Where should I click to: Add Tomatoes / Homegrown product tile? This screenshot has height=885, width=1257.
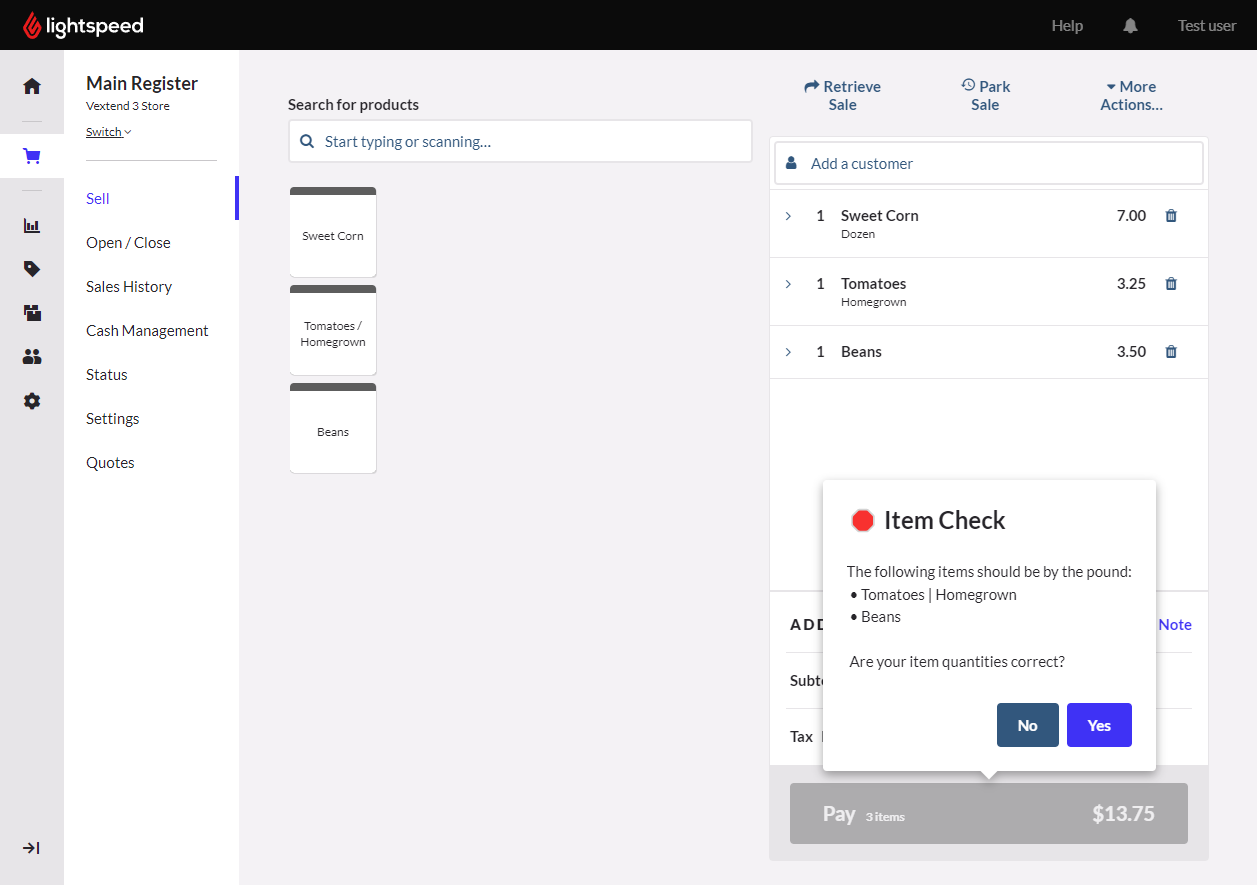point(333,334)
